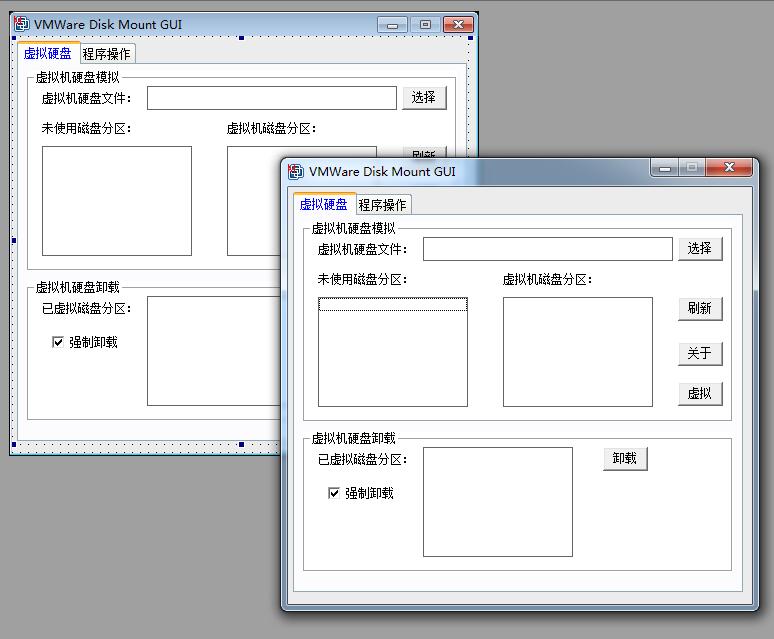Focus 虚拟机硬盘文件 text field in back window

(x=271, y=98)
